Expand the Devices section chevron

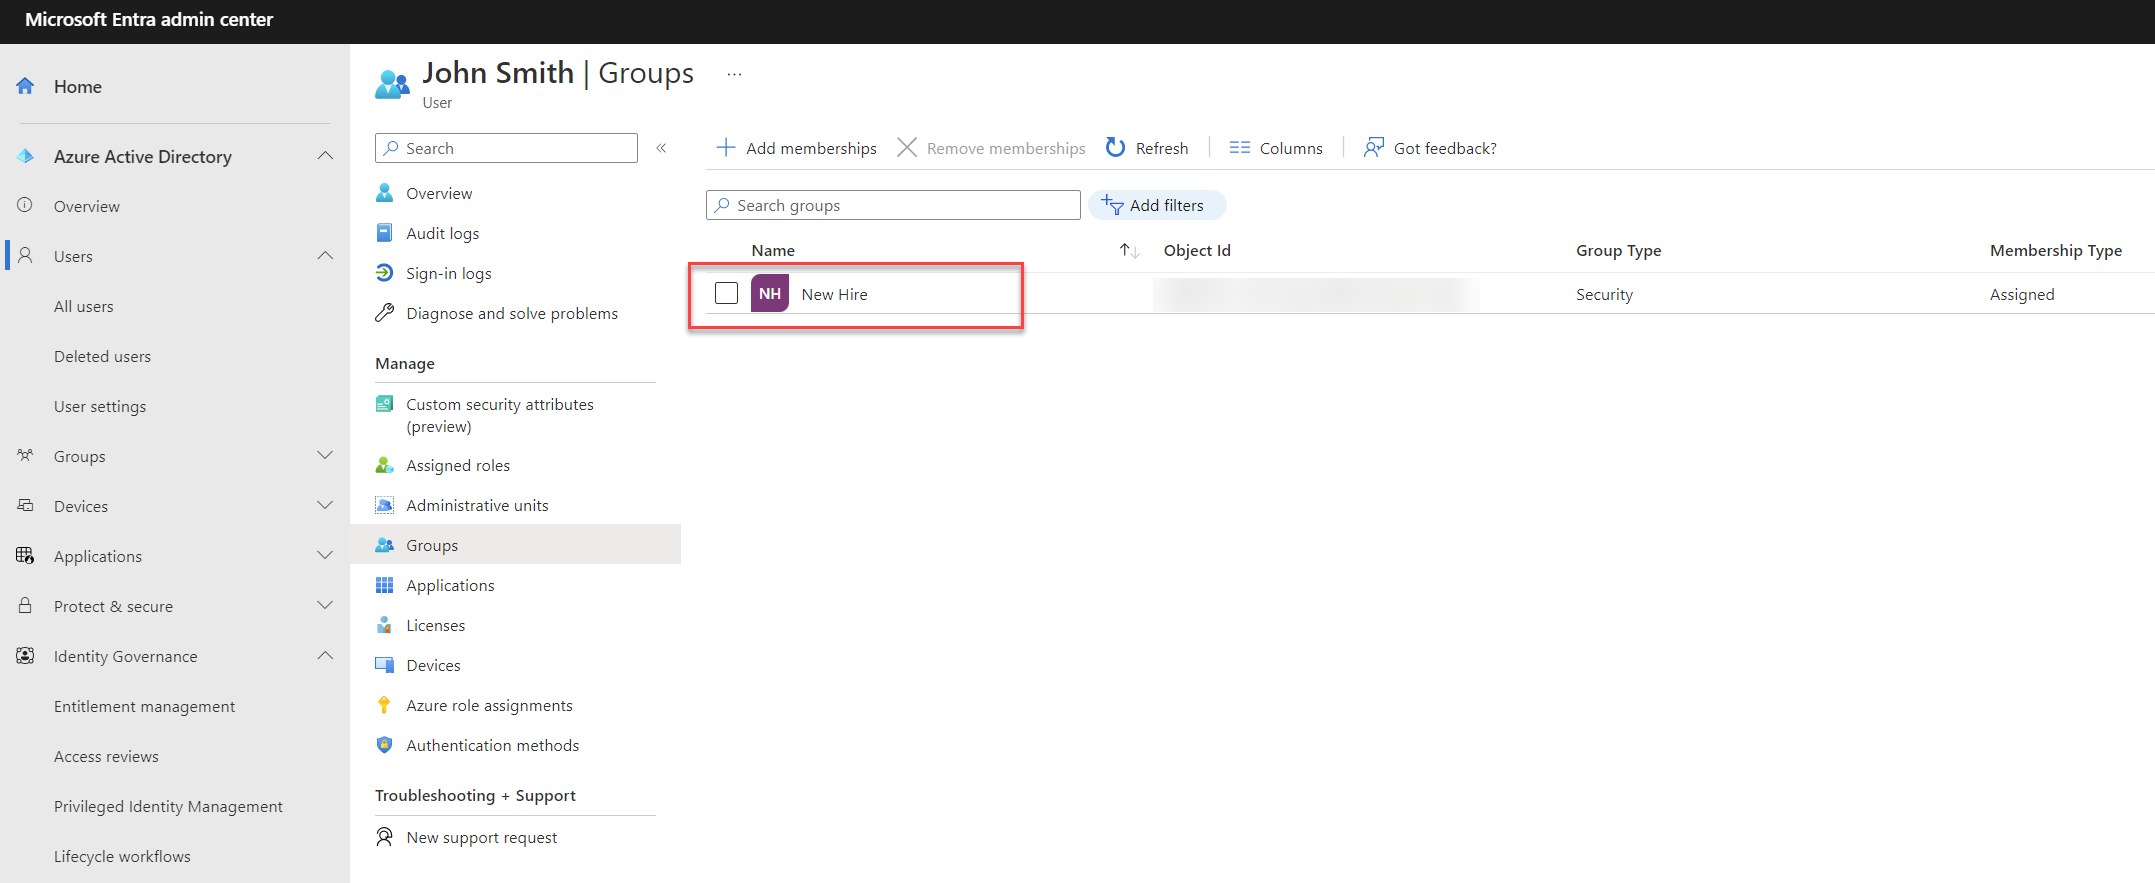point(325,506)
